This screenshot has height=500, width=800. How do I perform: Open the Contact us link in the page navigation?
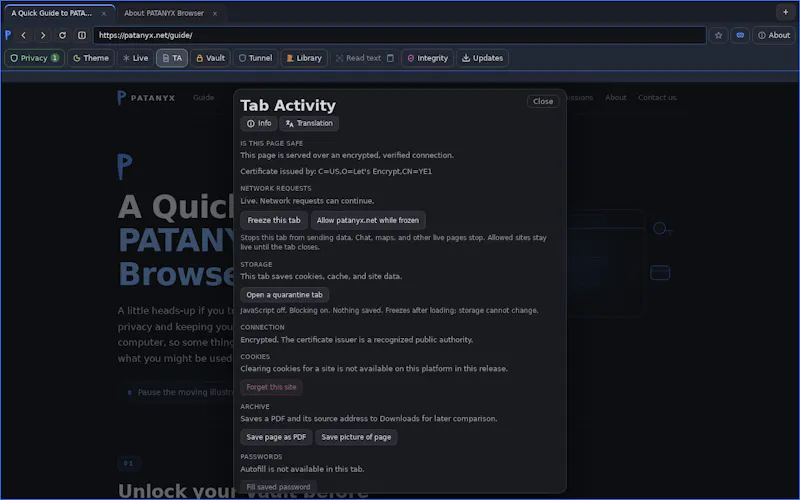click(657, 97)
